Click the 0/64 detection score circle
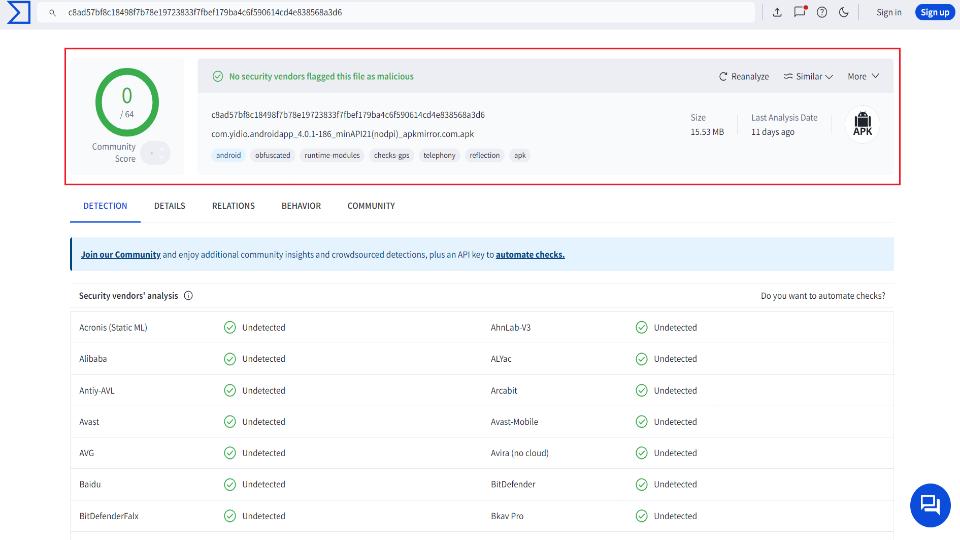The image size is (960, 540). (x=127, y=102)
